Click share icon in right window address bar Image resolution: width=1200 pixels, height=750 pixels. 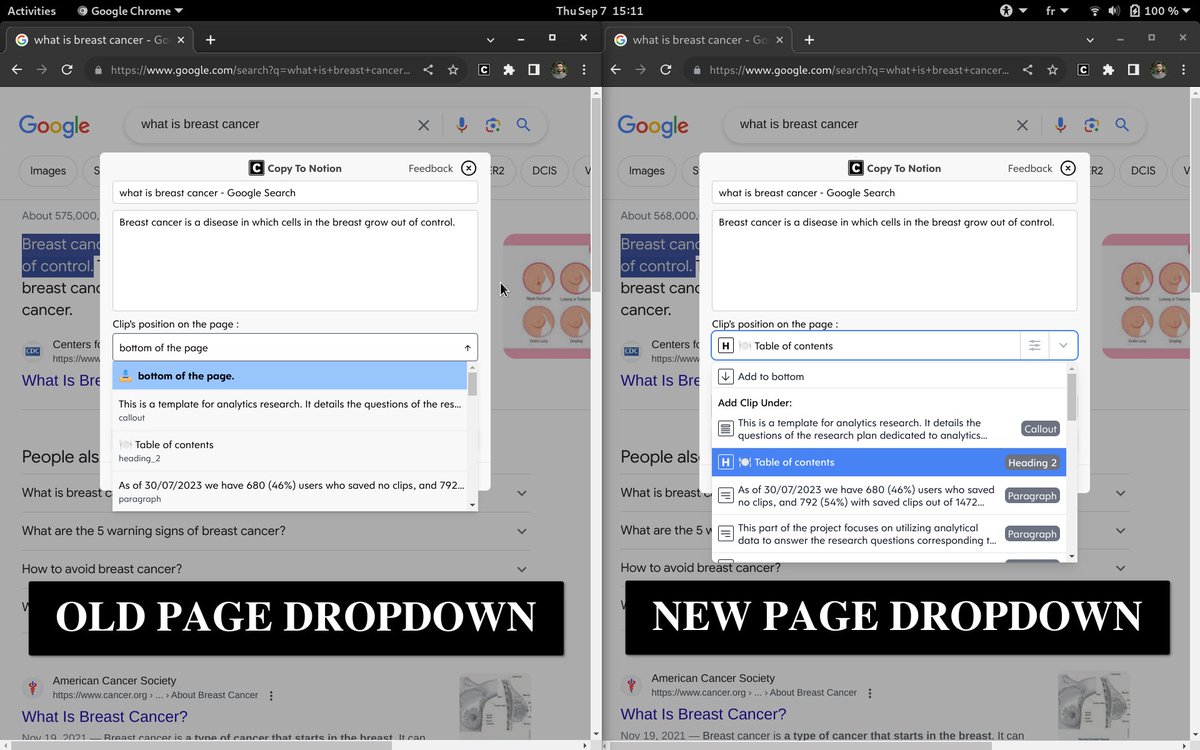tap(1027, 70)
